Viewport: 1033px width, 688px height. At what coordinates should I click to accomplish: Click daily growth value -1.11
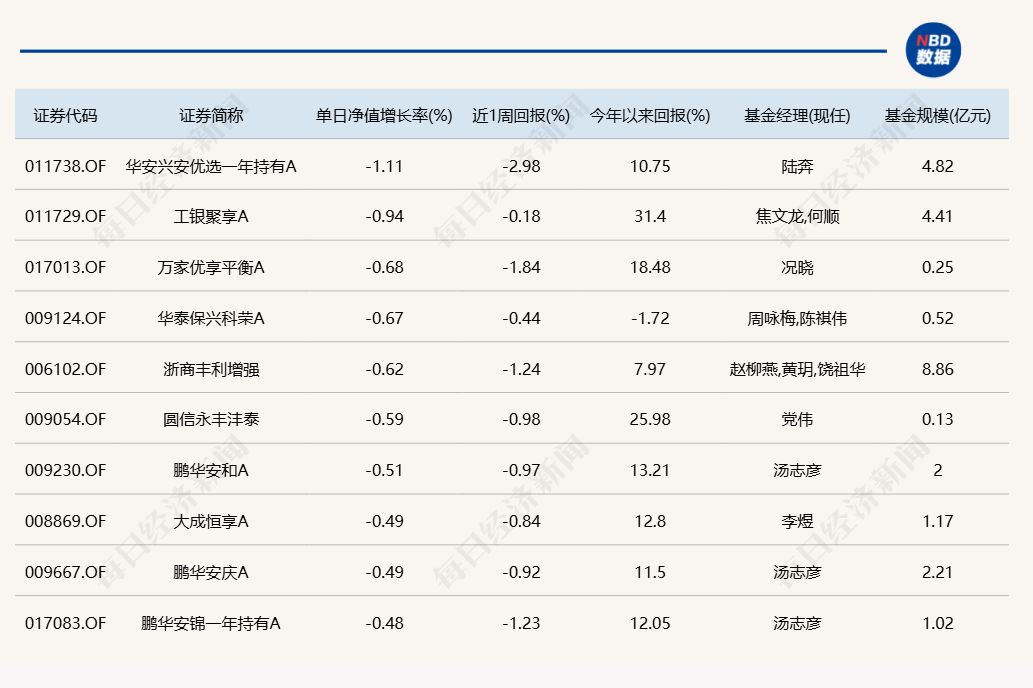384,166
